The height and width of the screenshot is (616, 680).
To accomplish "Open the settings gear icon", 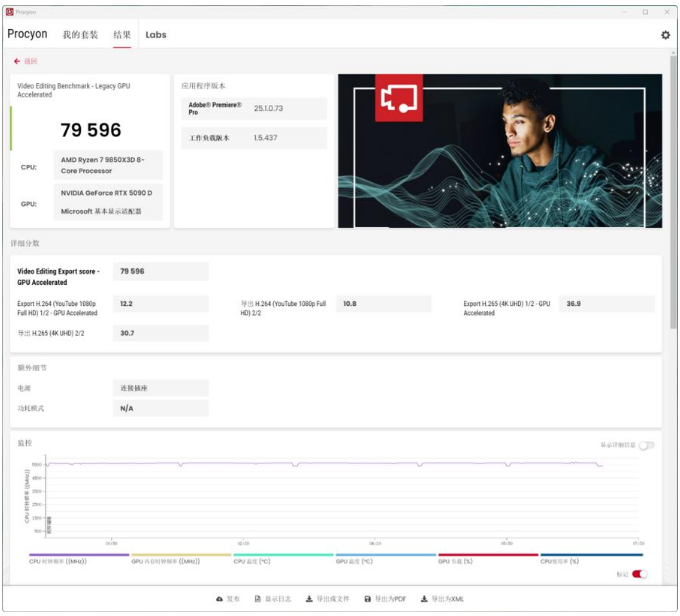I will tap(665, 35).
